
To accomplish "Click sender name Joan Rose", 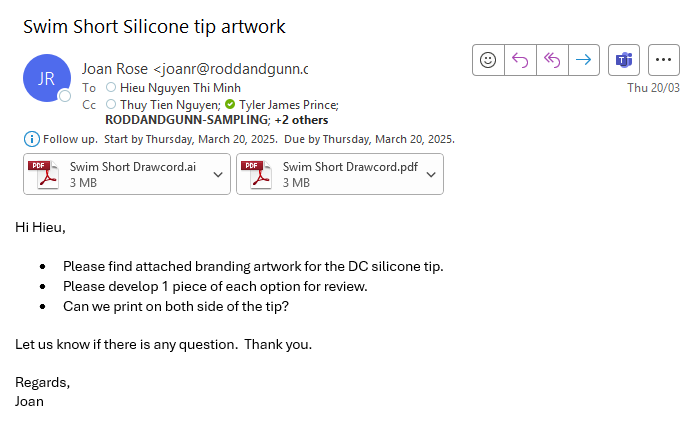I will pos(115,69).
